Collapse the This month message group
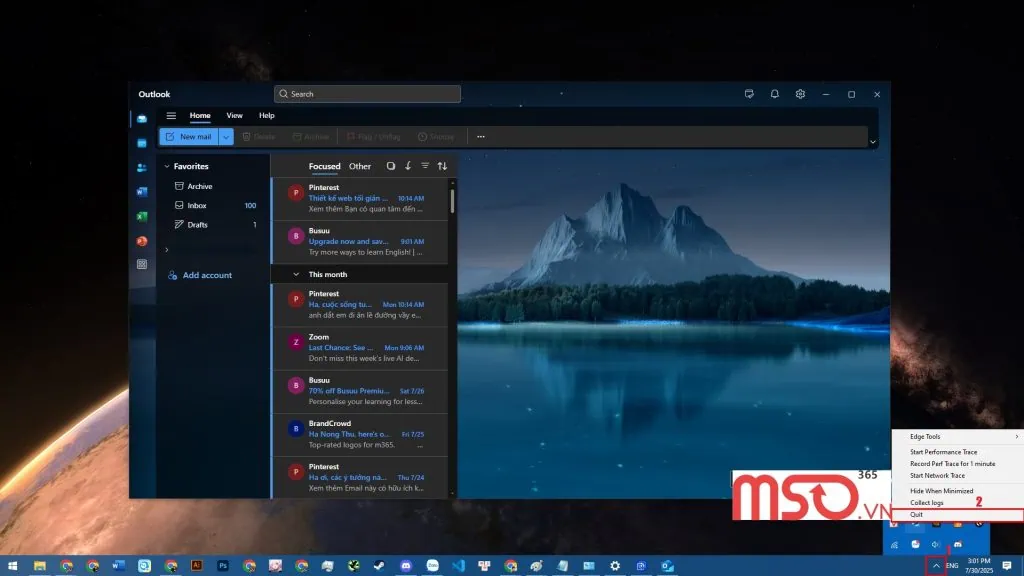Image resolution: width=1024 pixels, height=576 pixels. point(296,274)
